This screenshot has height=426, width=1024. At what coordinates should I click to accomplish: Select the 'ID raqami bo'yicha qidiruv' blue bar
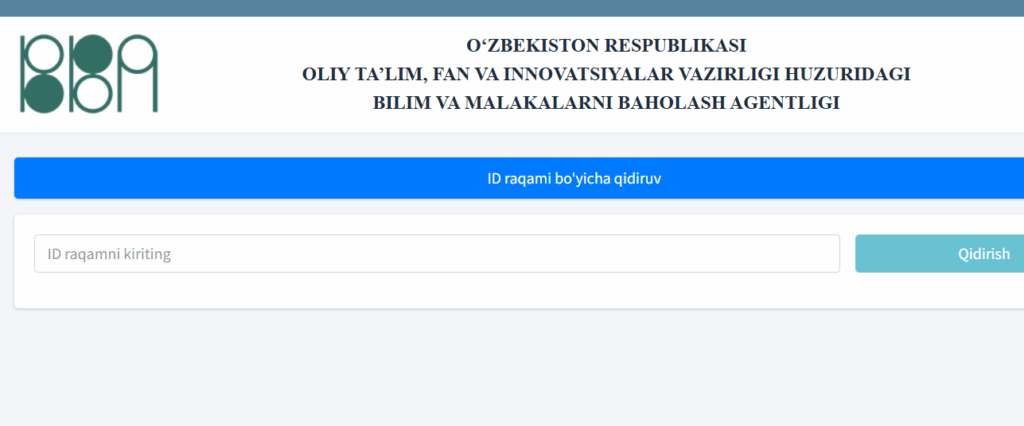click(x=519, y=178)
